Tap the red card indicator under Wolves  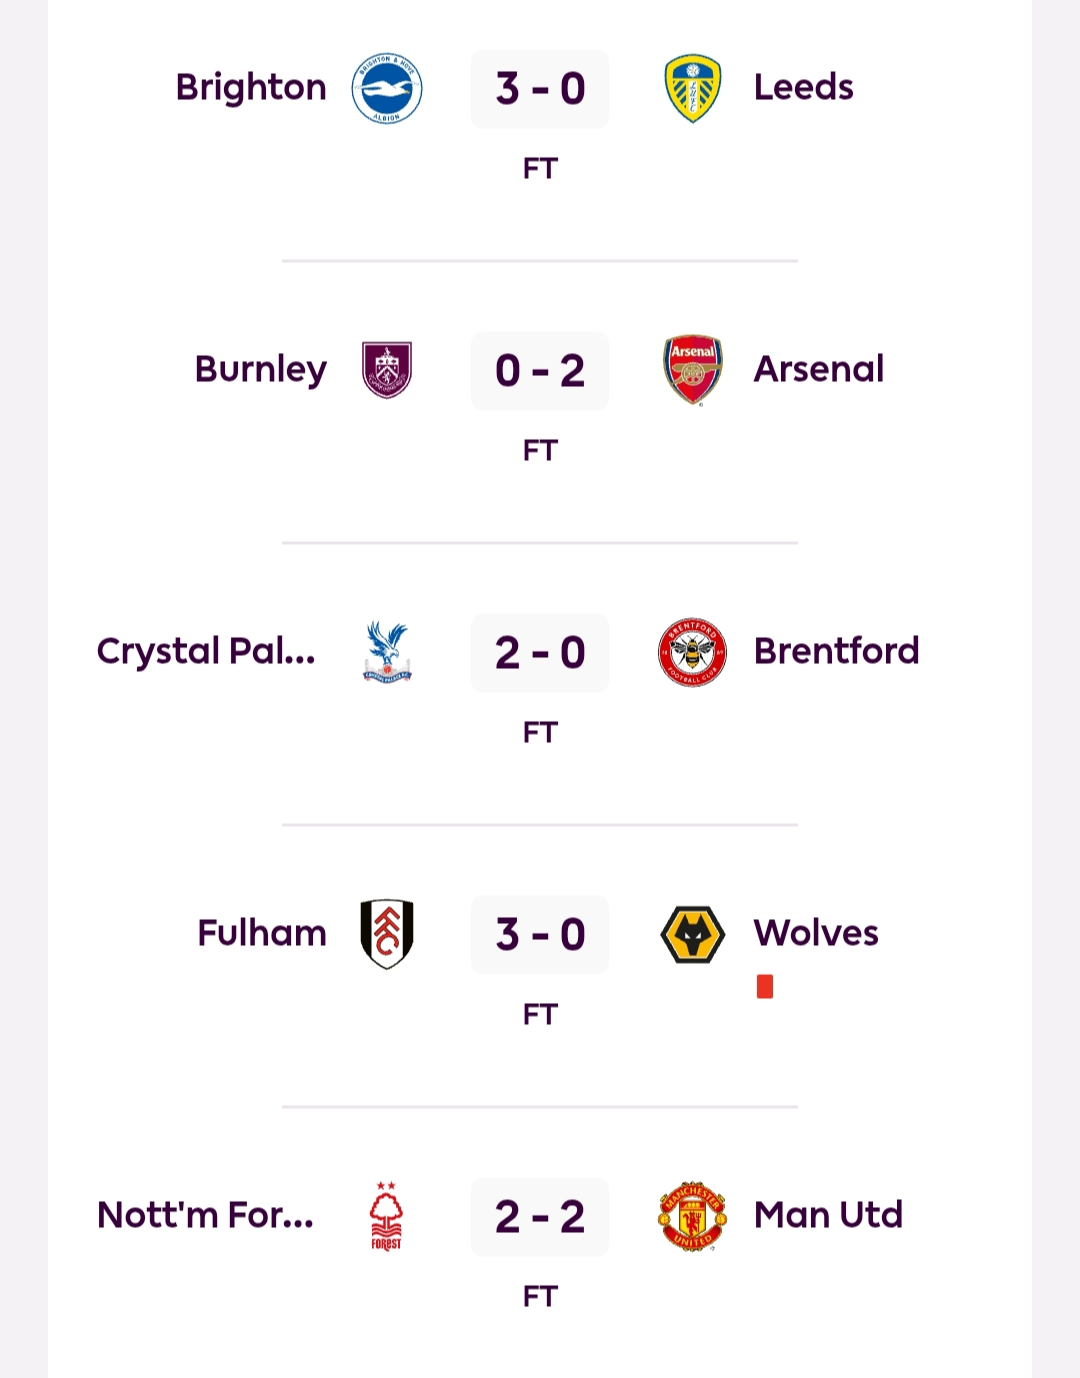[x=765, y=987]
